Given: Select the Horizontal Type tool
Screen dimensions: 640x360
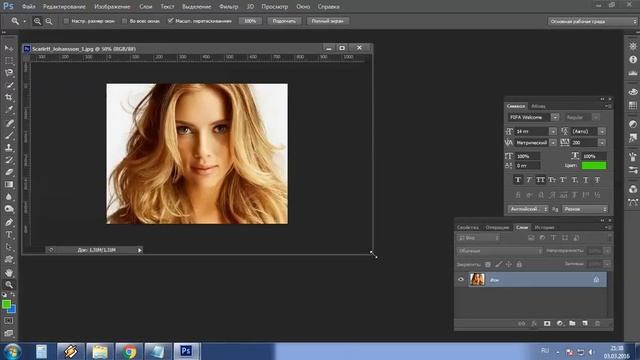Looking at the screenshot, I should point(9,235).
